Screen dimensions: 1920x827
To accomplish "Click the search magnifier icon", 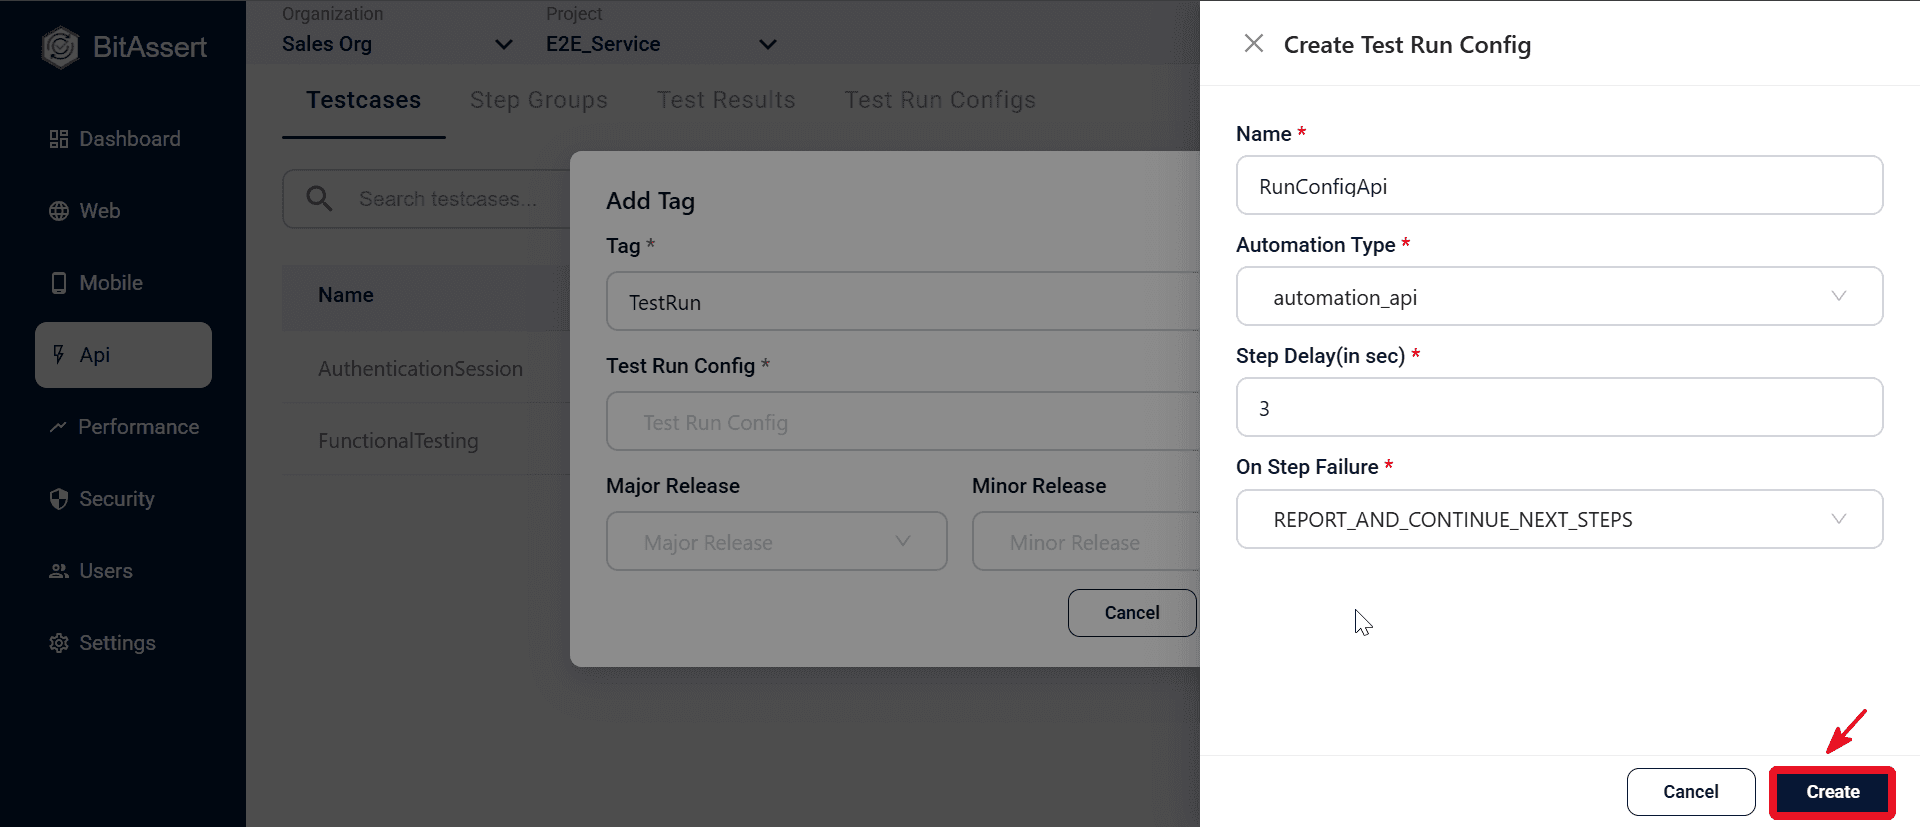I will pyautogui.click(x=319, y=198).
